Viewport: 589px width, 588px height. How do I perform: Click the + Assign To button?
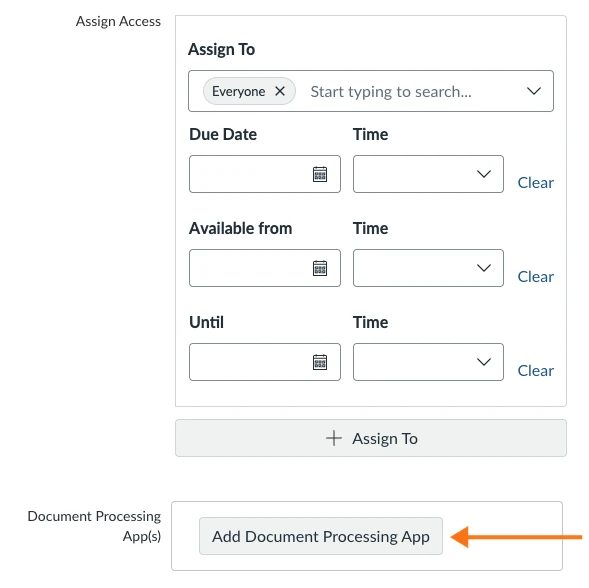[371, 438]
